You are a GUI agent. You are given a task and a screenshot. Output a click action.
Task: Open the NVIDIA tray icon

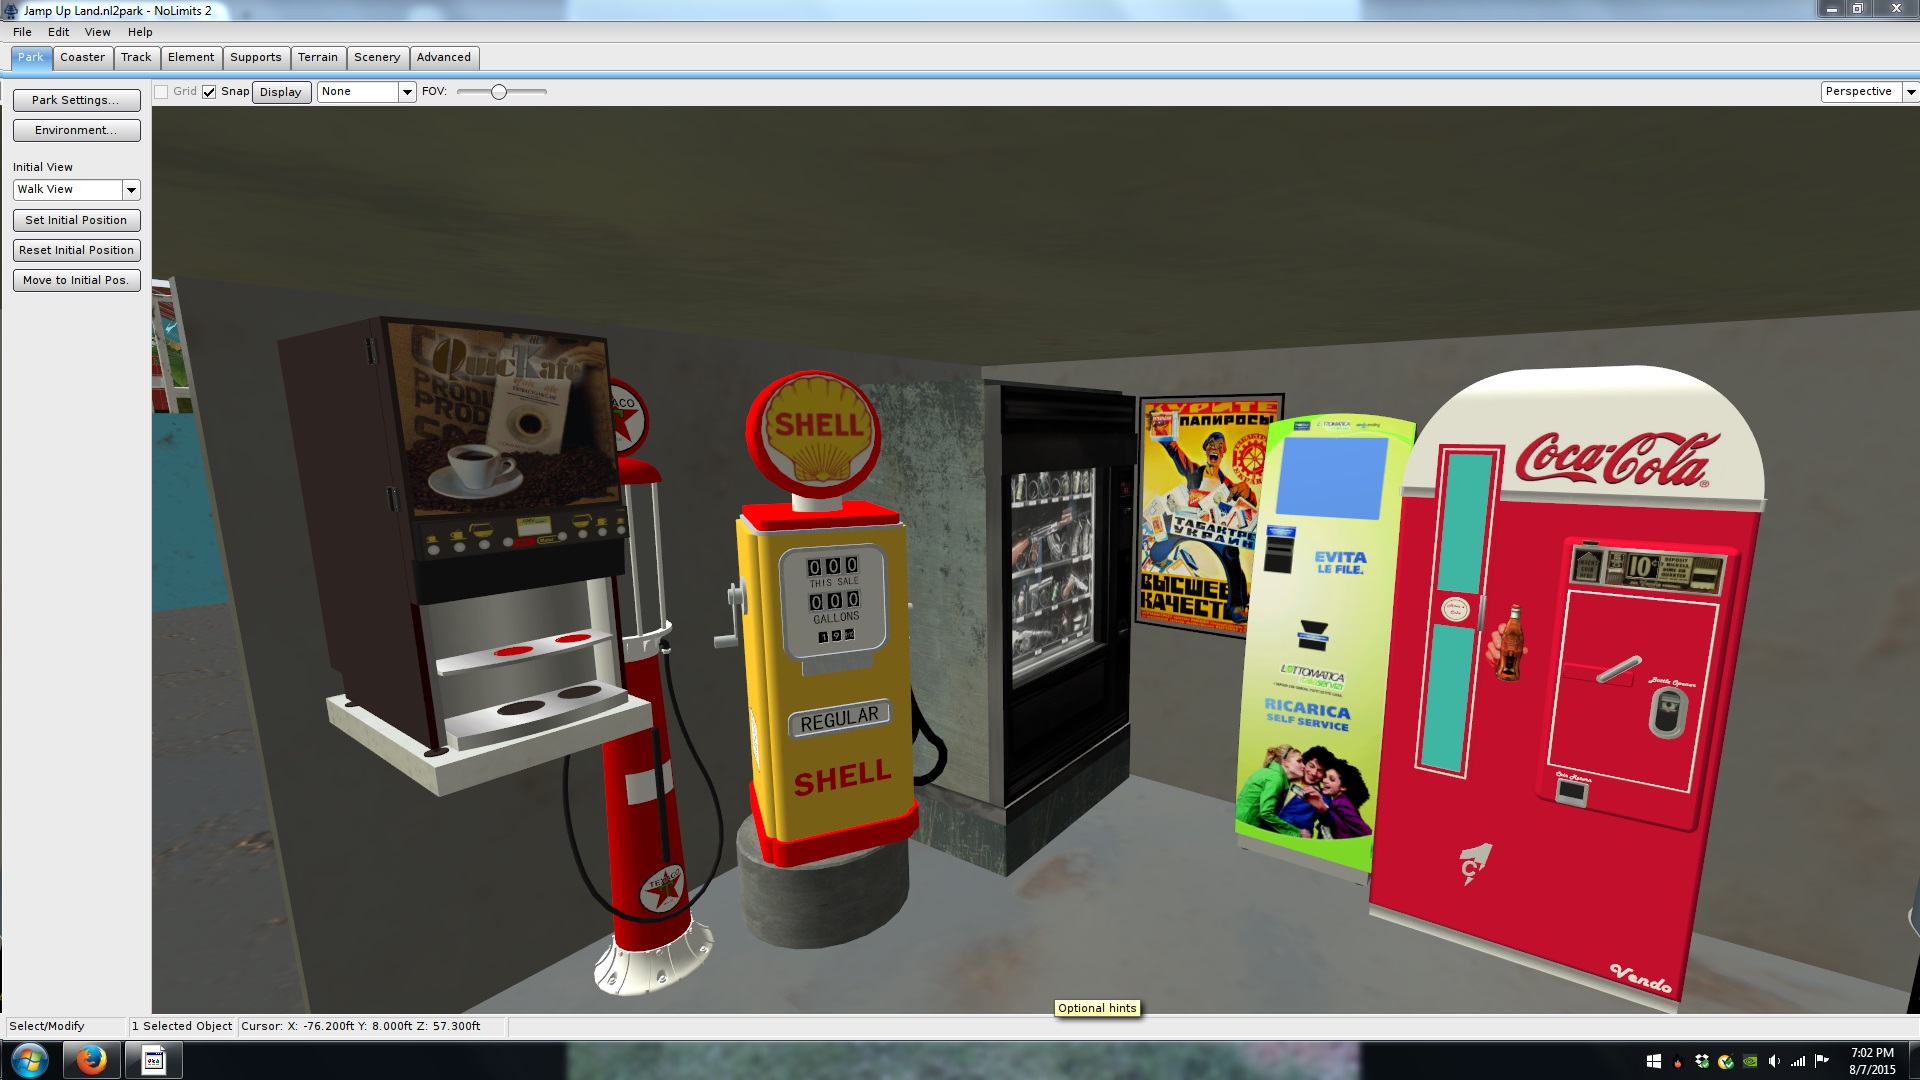(1750, 1061)
